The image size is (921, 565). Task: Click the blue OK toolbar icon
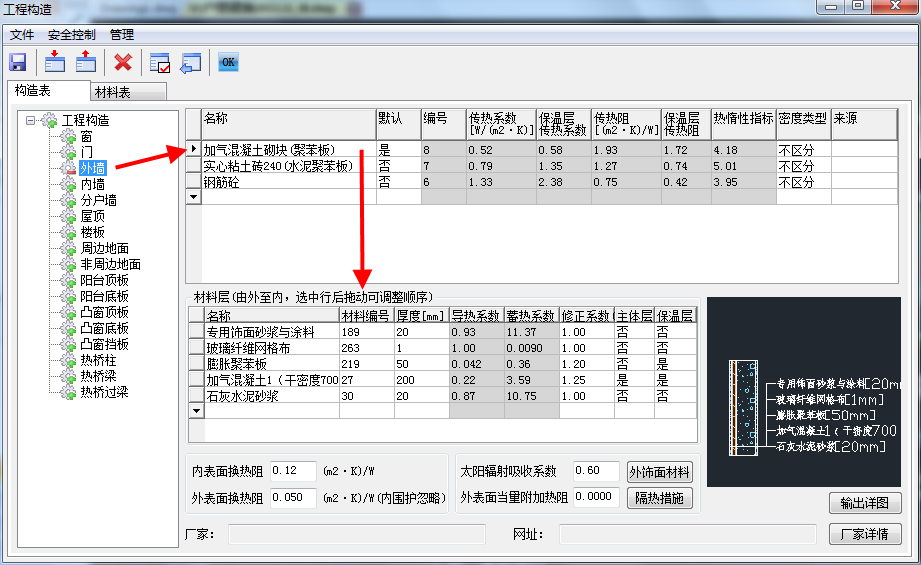[228, 62]
